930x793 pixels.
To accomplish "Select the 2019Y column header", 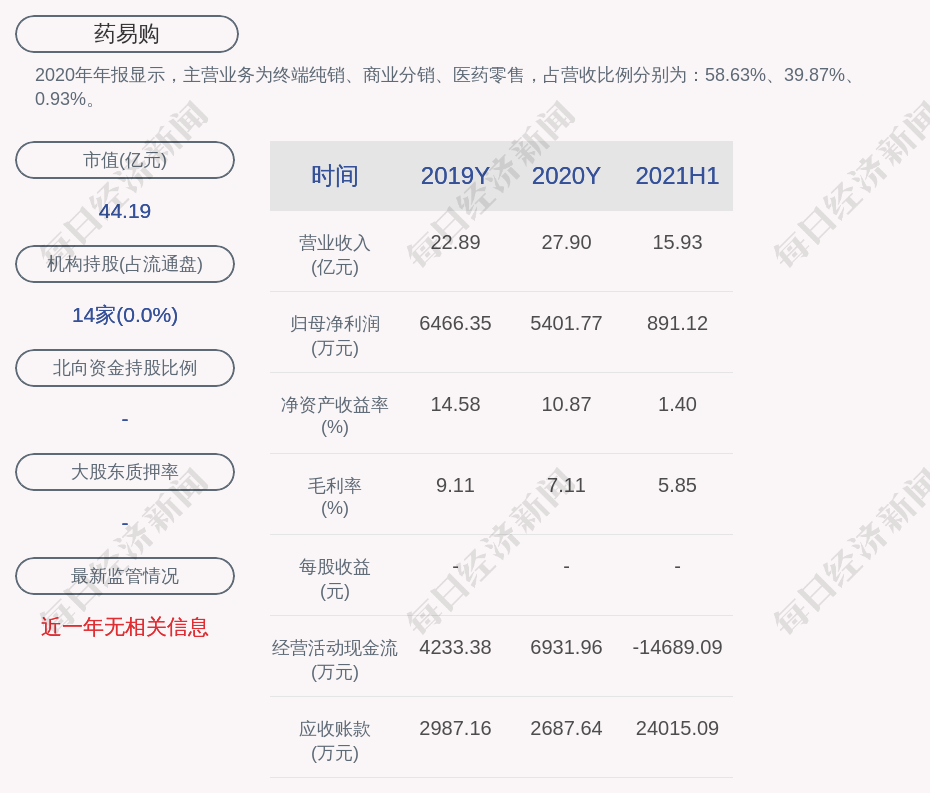I will tap(455, 176).
